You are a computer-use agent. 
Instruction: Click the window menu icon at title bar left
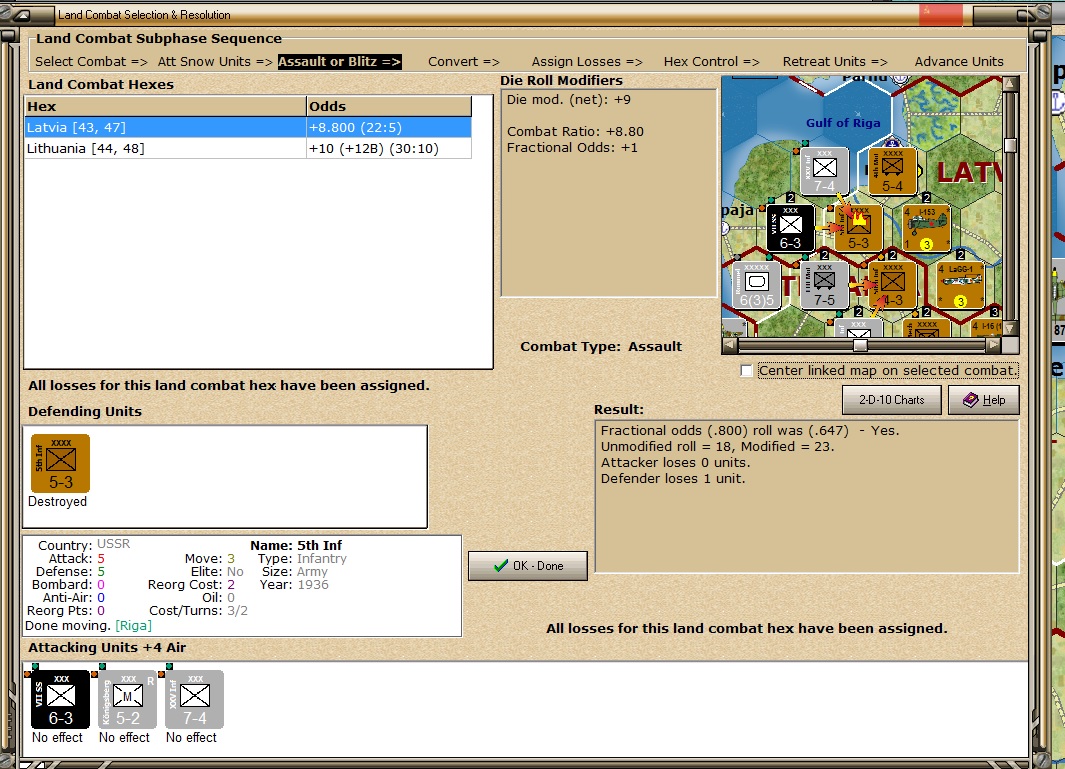(21, 14)
